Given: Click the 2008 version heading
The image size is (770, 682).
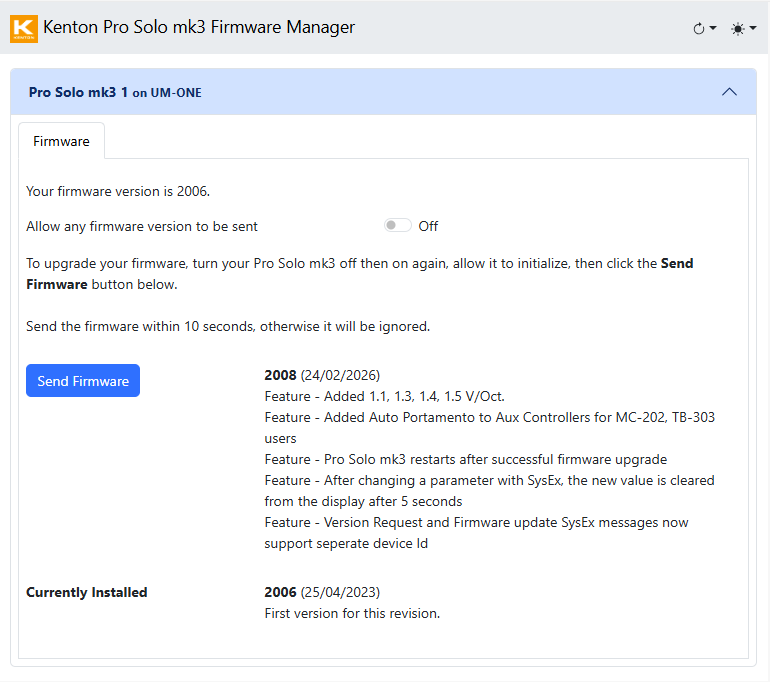Looking at the screenshot, I should pyautogui.click(x=280, y=375).
